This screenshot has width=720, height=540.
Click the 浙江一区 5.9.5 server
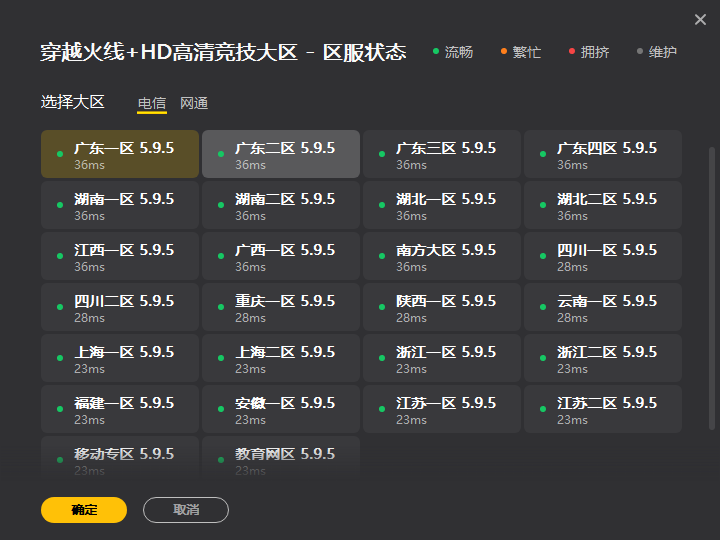click(x=442, y=358)
